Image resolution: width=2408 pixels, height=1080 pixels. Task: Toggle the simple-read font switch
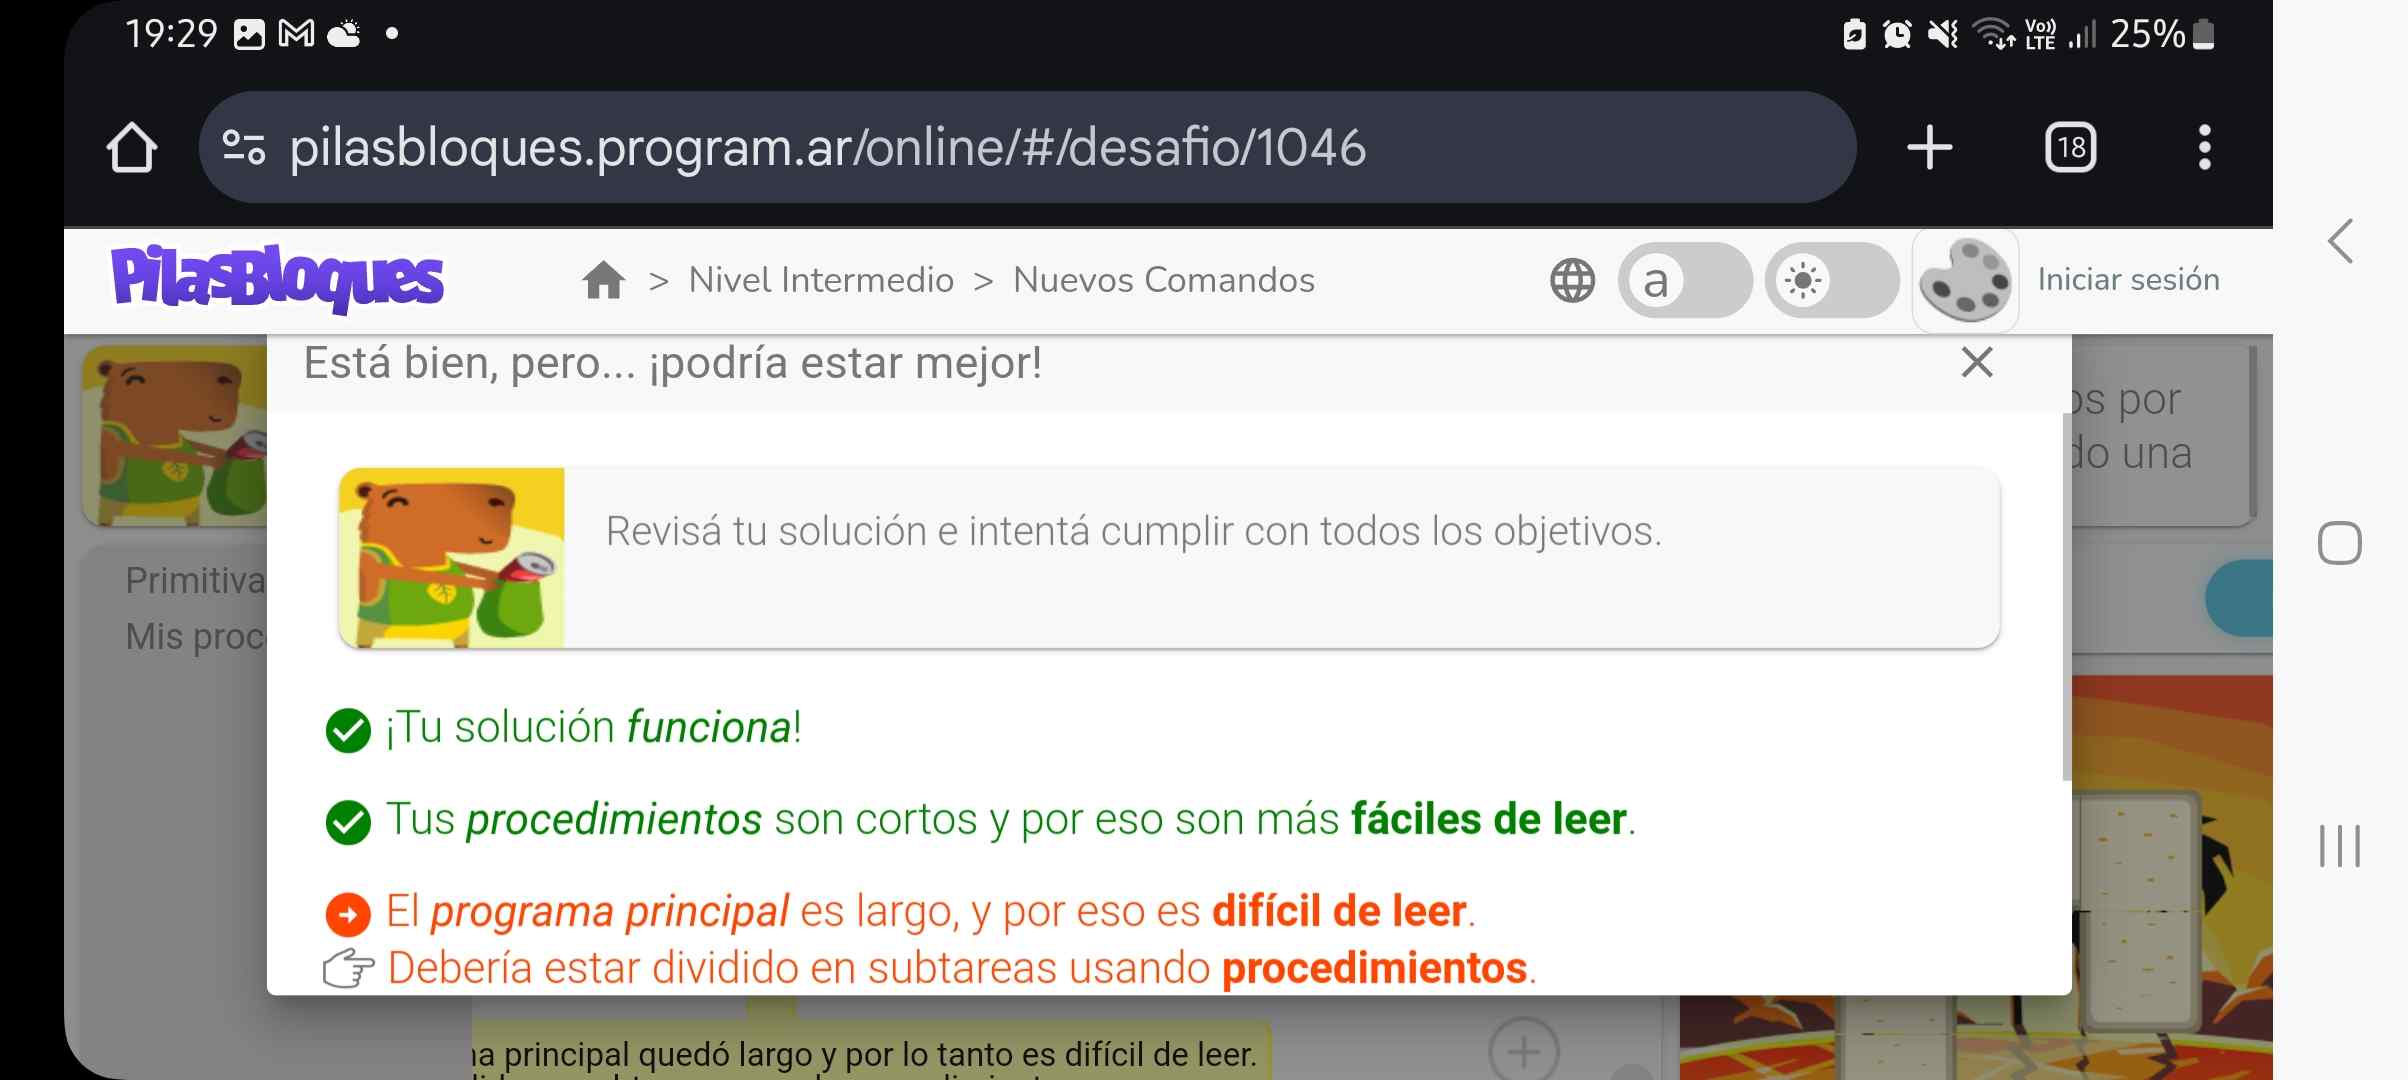pos(1684,280)
